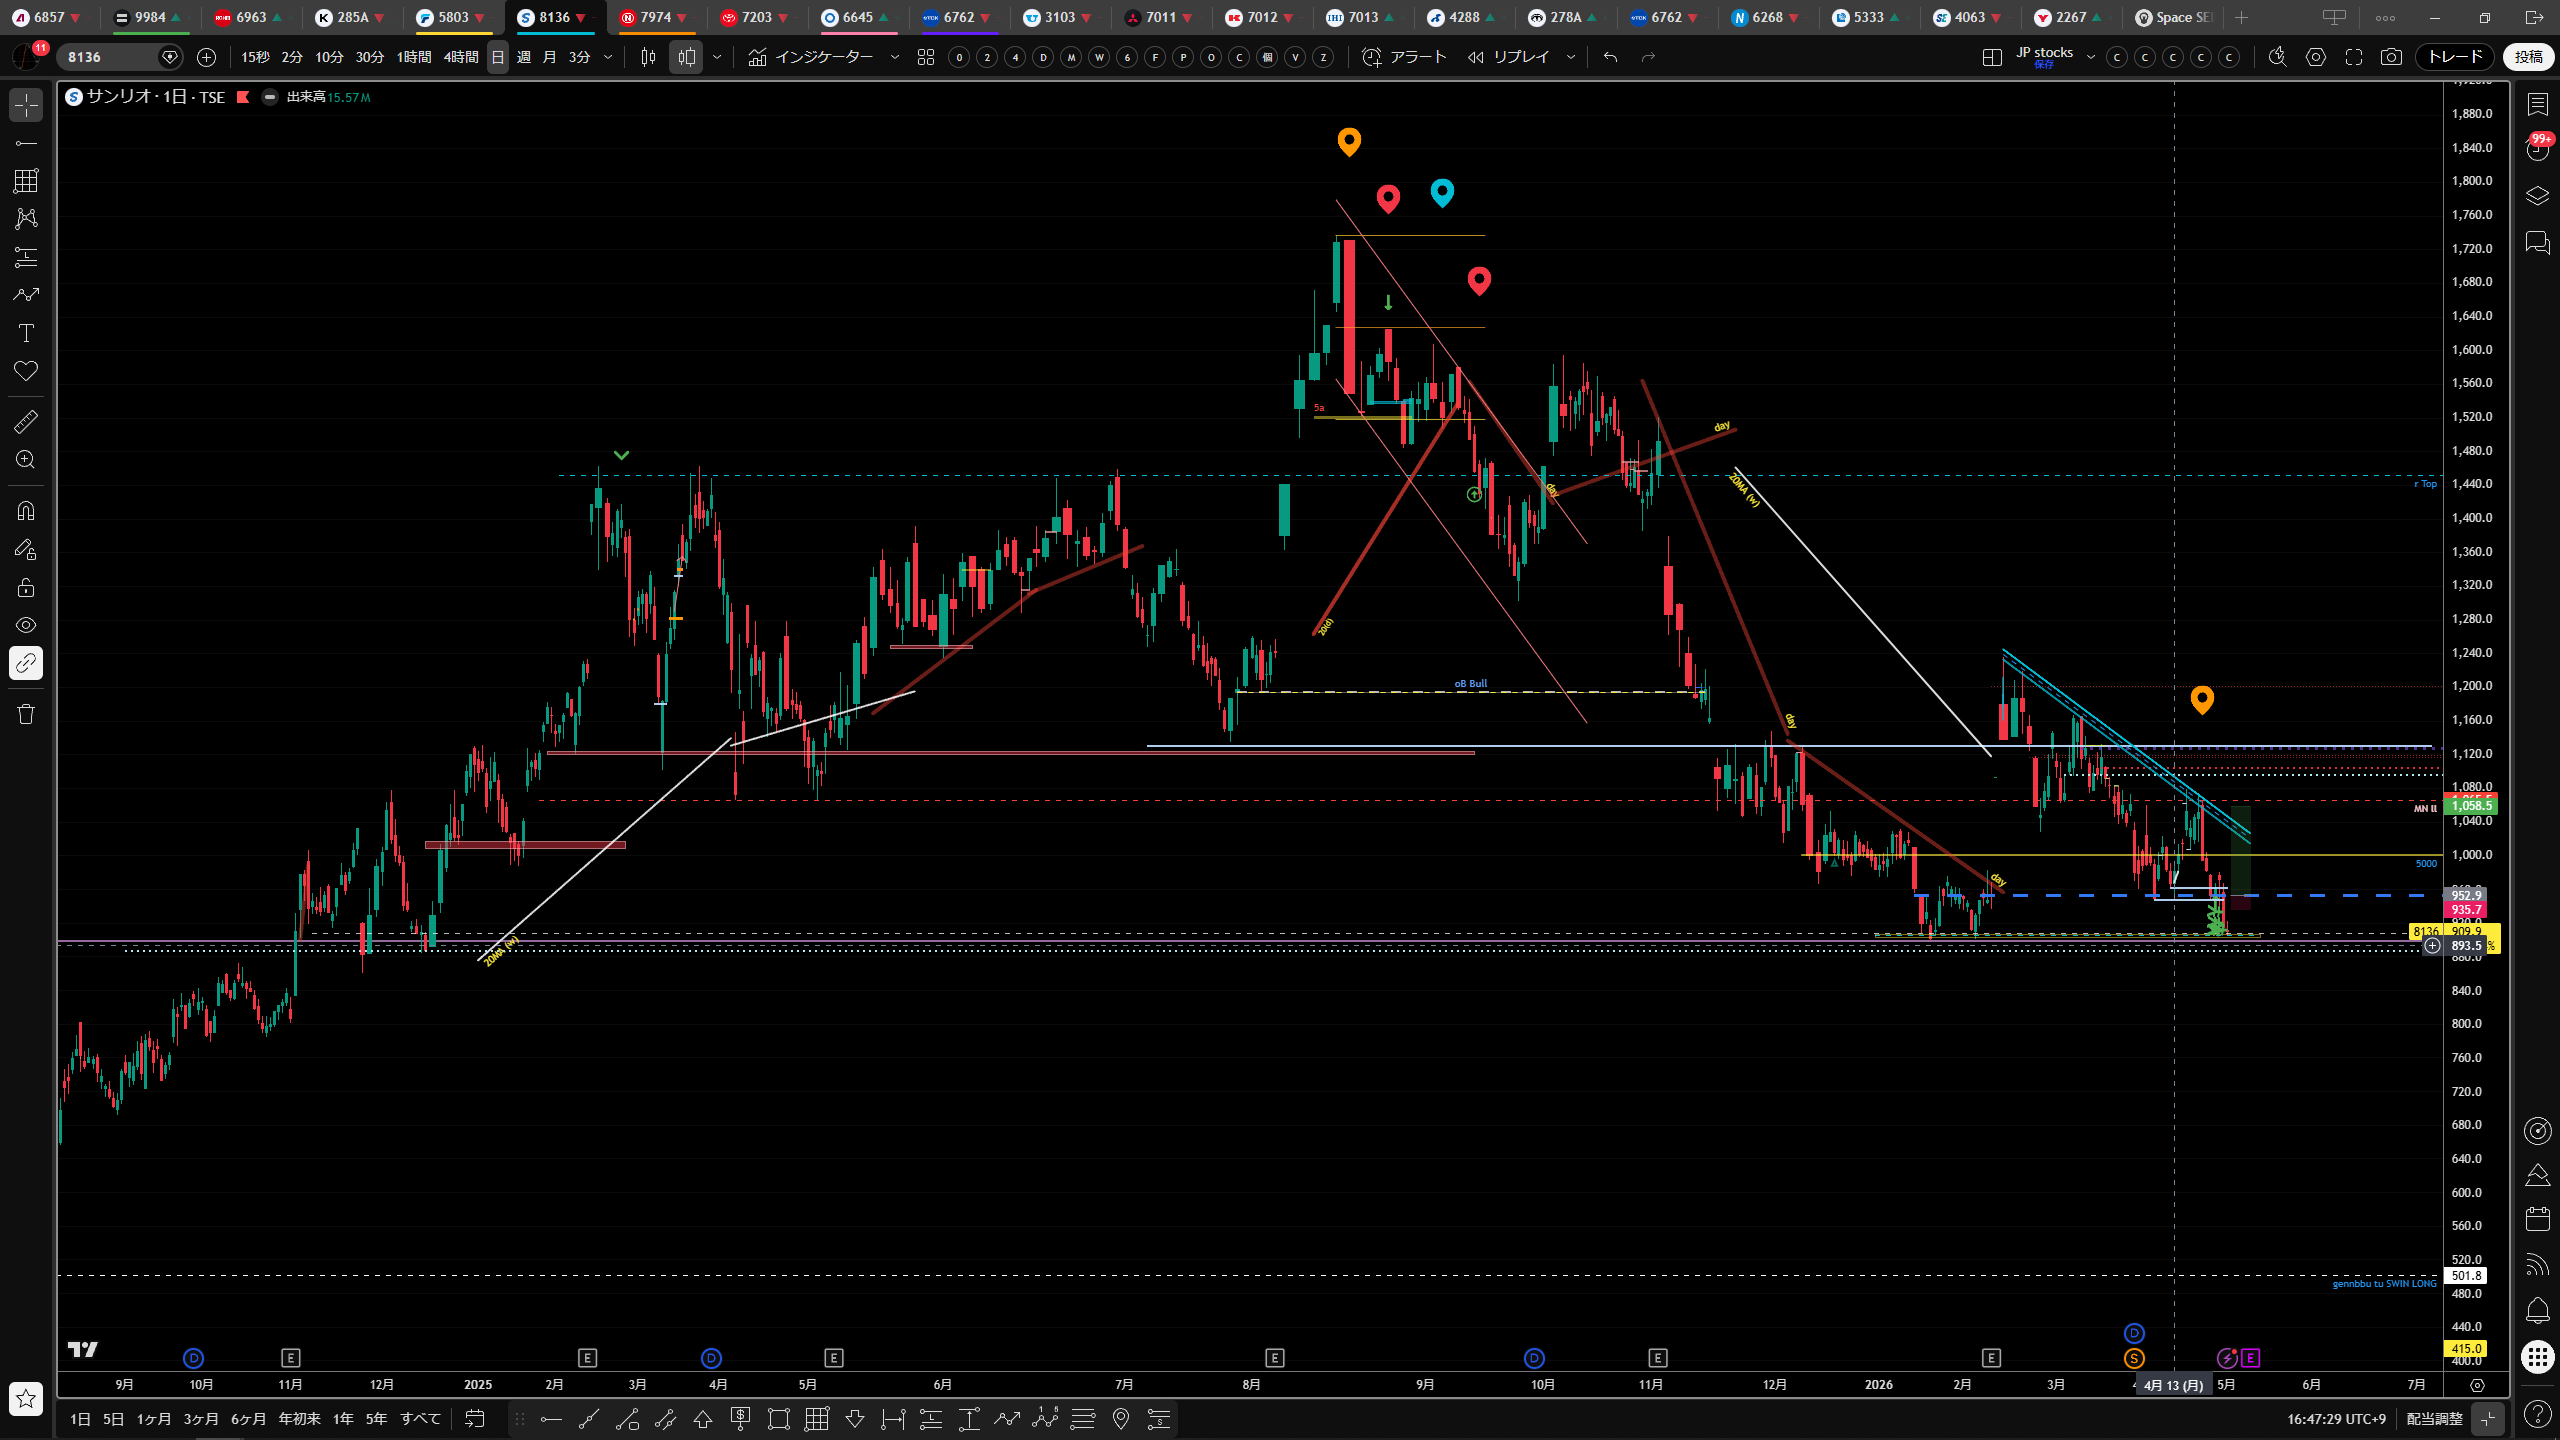
Task: Select the bar chart style icon
Action: click(x=648, y=57)
